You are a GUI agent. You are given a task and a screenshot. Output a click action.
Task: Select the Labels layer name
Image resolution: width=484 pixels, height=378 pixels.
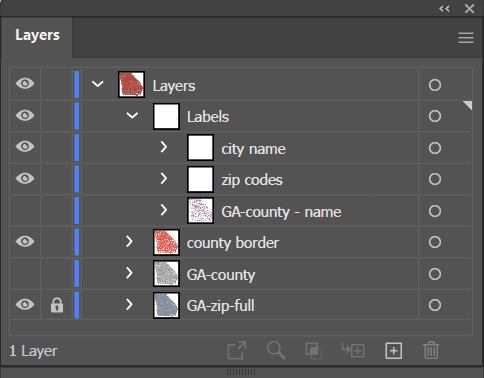click(x=208, y=117)
